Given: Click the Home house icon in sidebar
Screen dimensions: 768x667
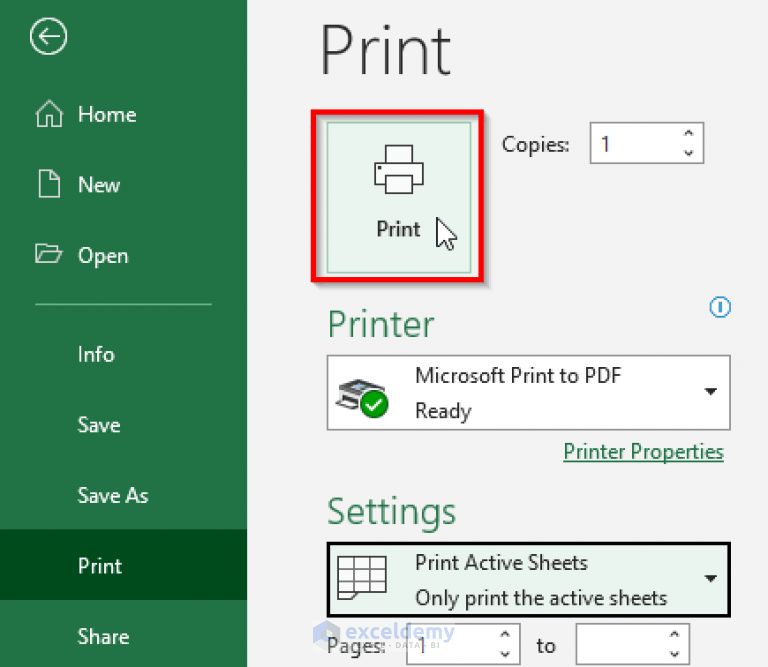Looking at the screenshot, I should coord(49,114).
